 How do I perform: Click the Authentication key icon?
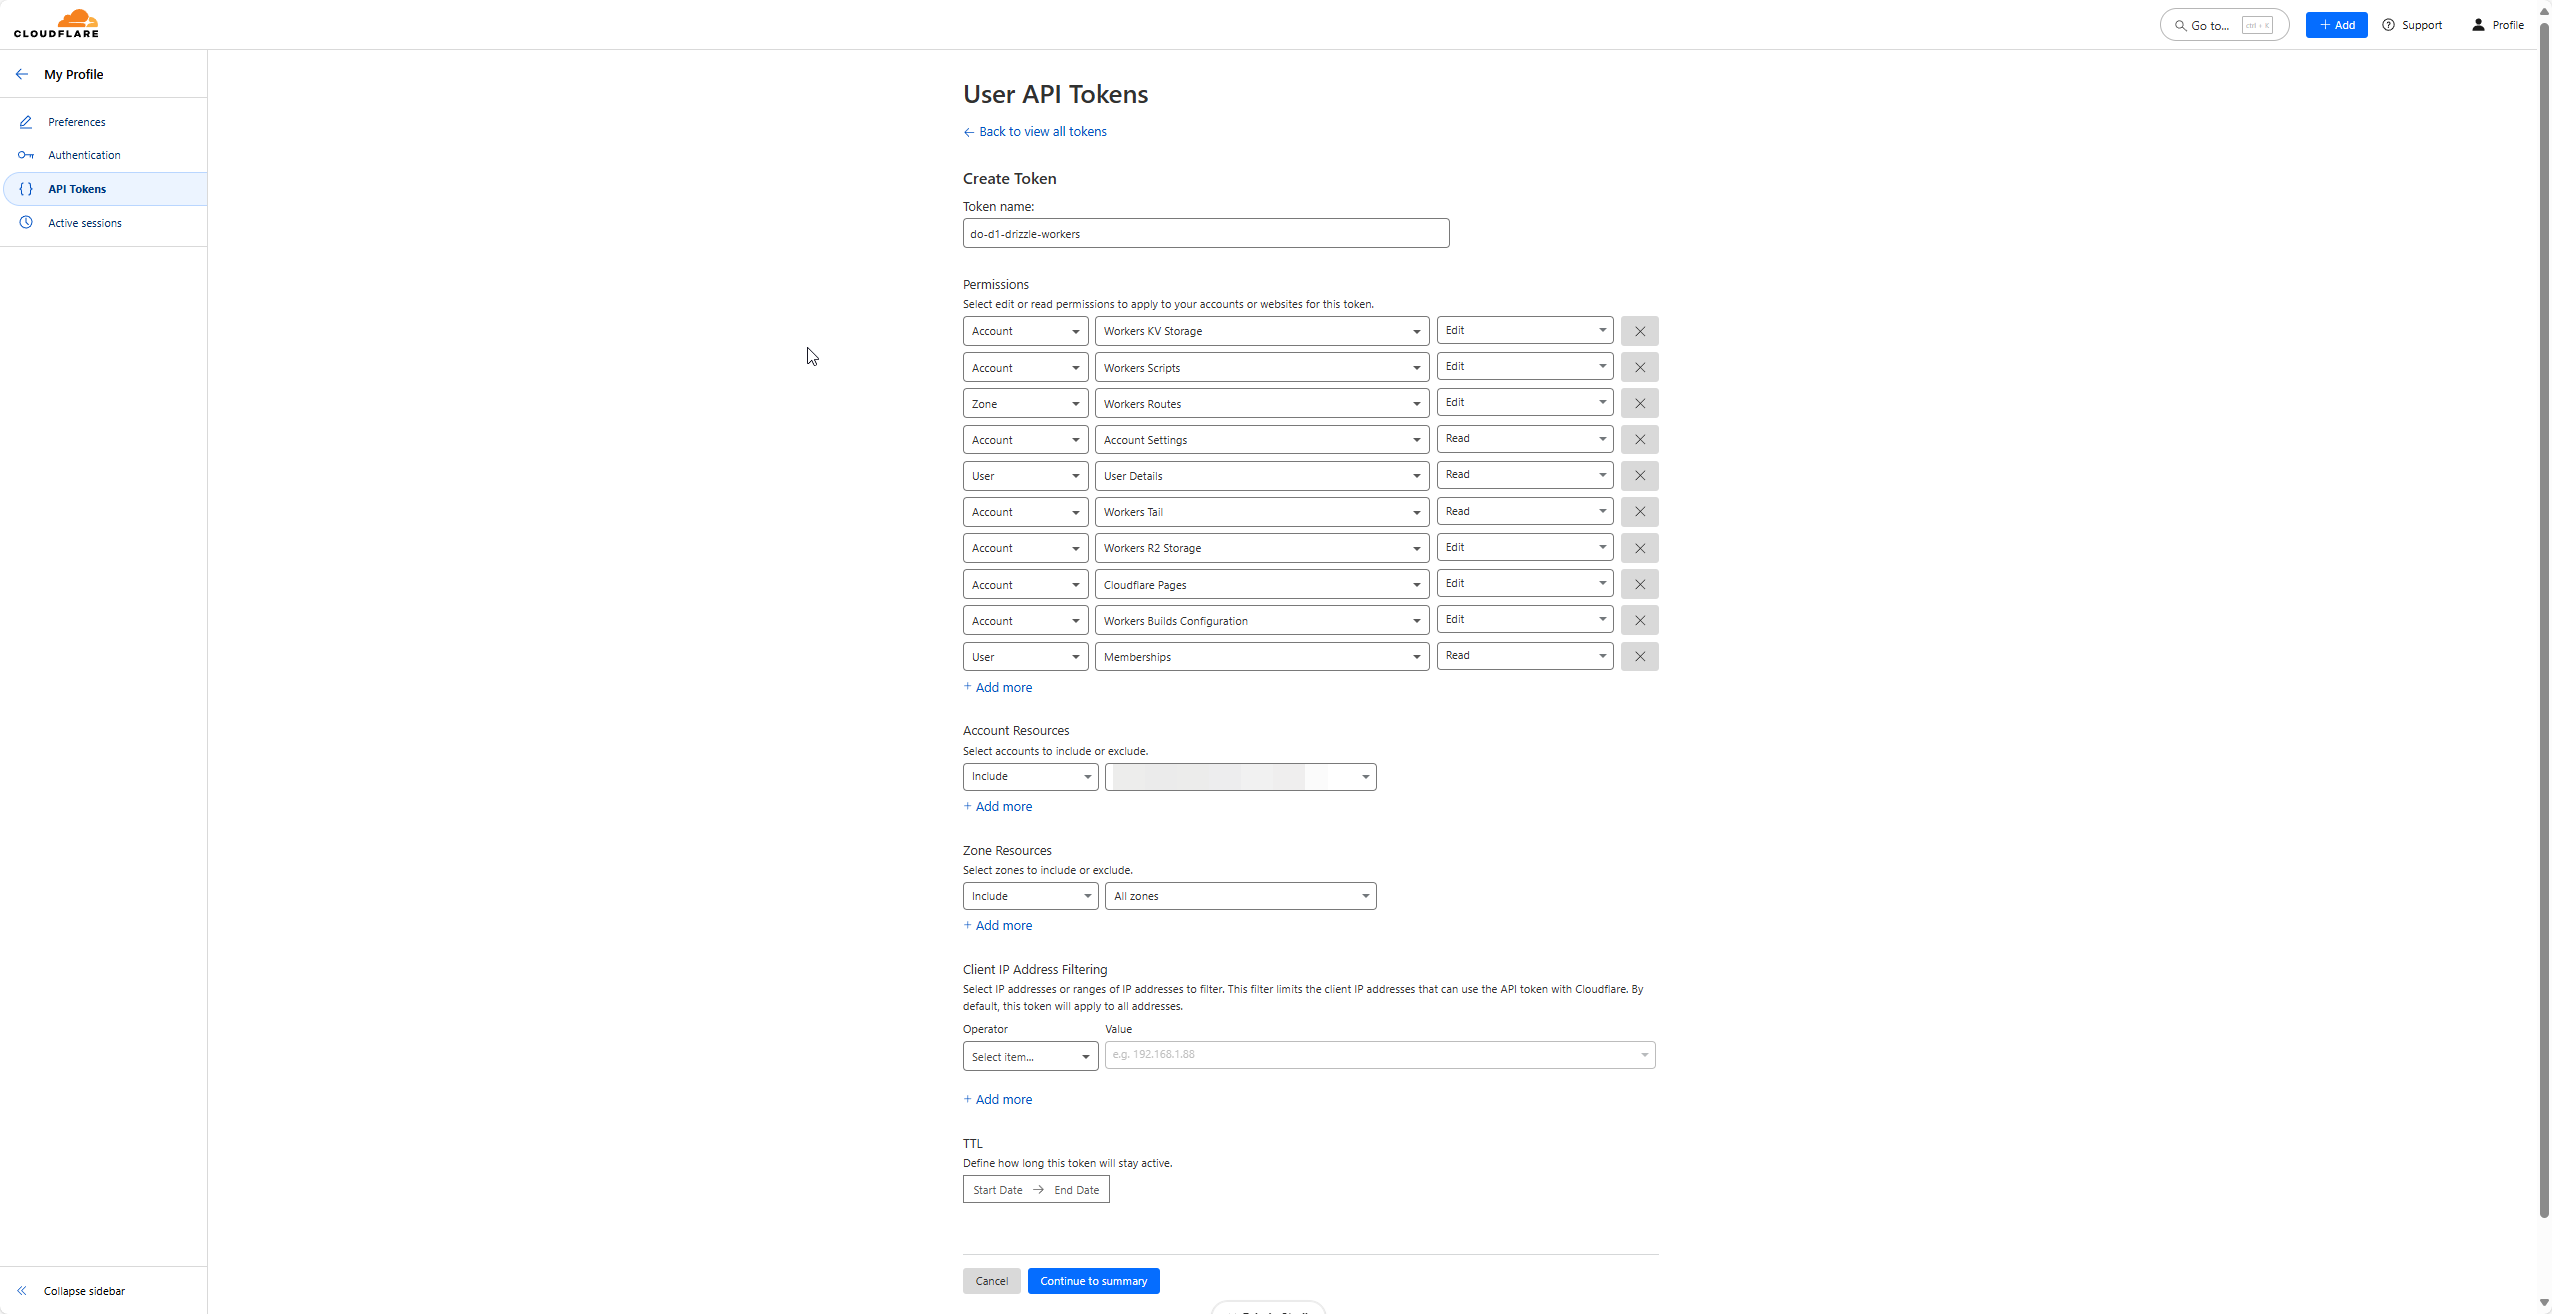click(26, 154)
